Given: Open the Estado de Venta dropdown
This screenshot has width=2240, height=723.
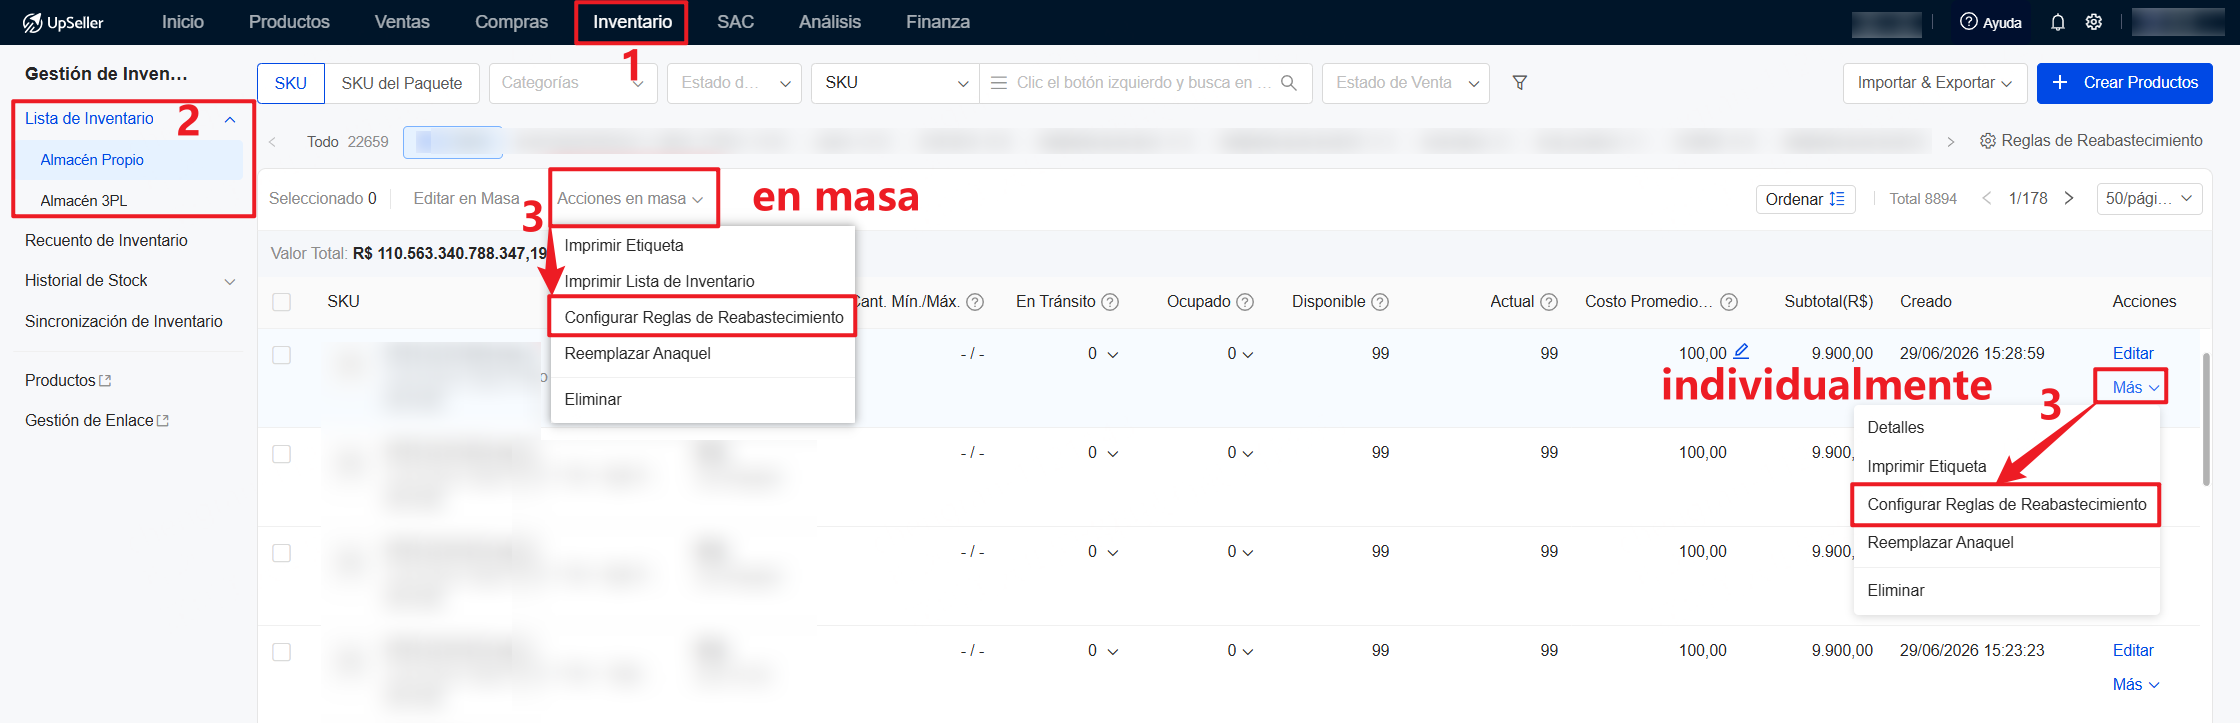Looking at the screenshot, I should (1406, 83).
